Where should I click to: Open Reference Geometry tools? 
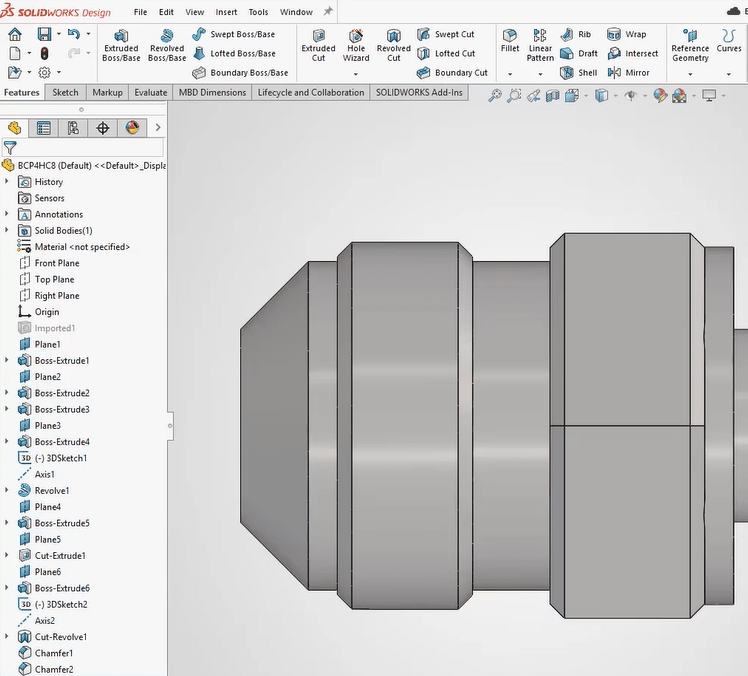tap(690, 46)
